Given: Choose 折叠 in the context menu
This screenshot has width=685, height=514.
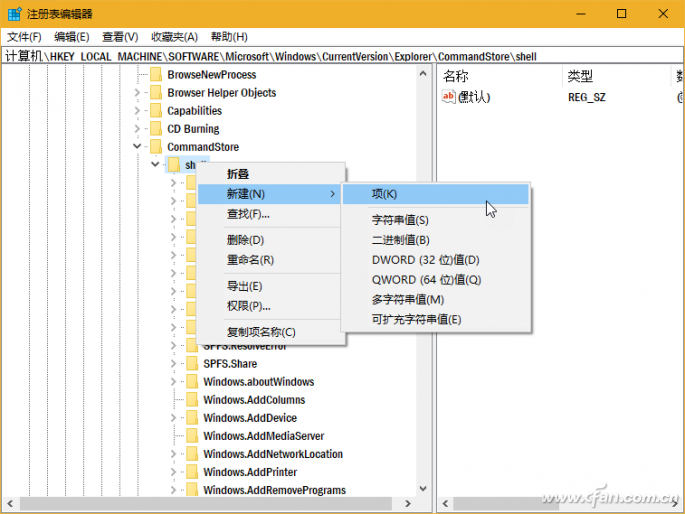Looking at the screenshot, I should pos(270,174).
